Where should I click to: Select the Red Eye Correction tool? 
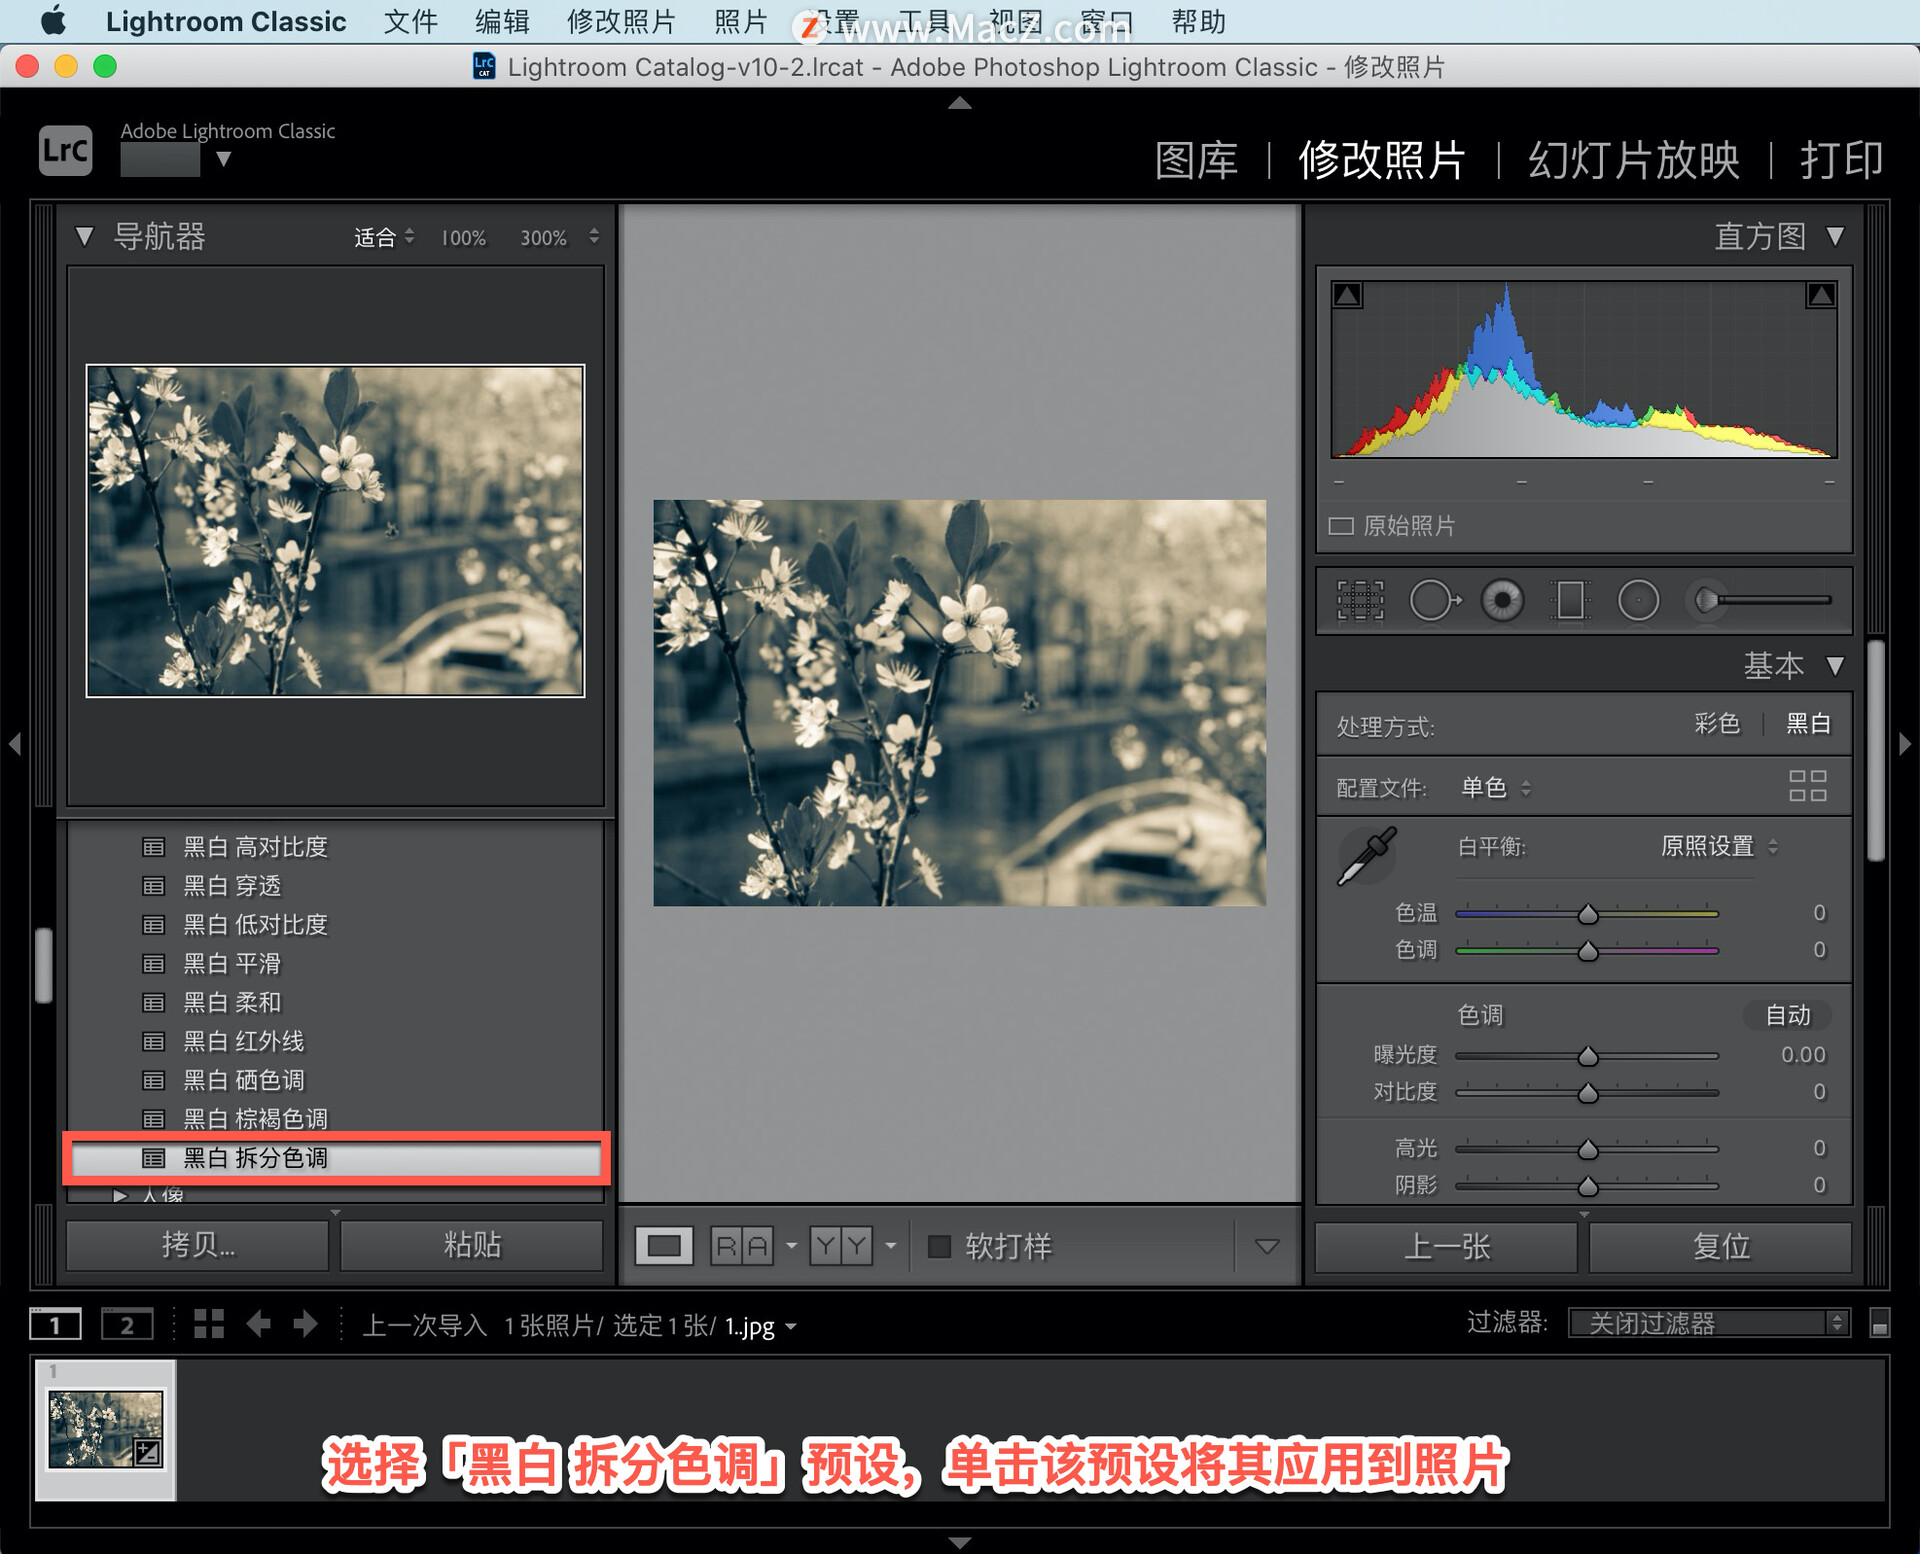(x=1502, y=601)
